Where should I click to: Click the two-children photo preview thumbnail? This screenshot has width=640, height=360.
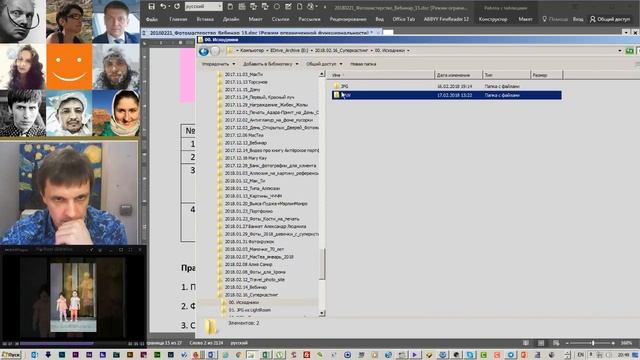pos(73,297)
